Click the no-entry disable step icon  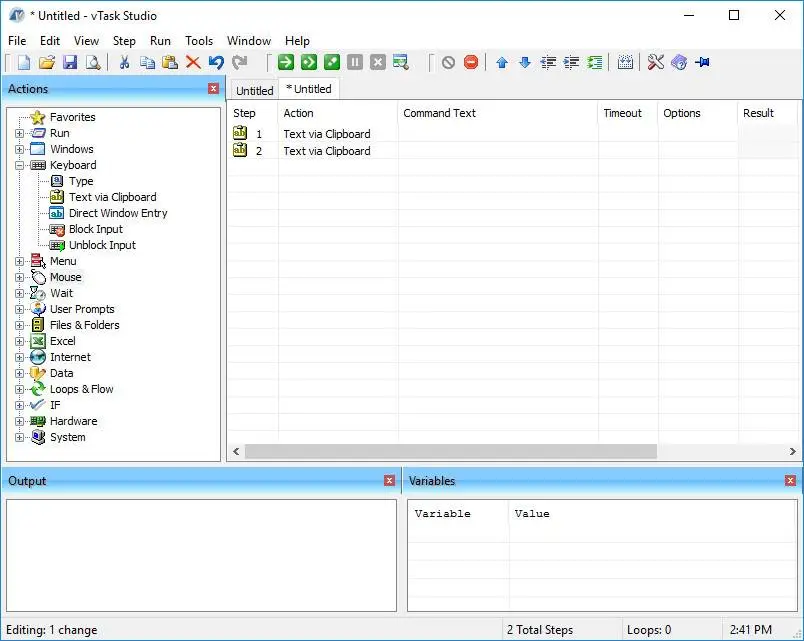click(x=448, y=63)
